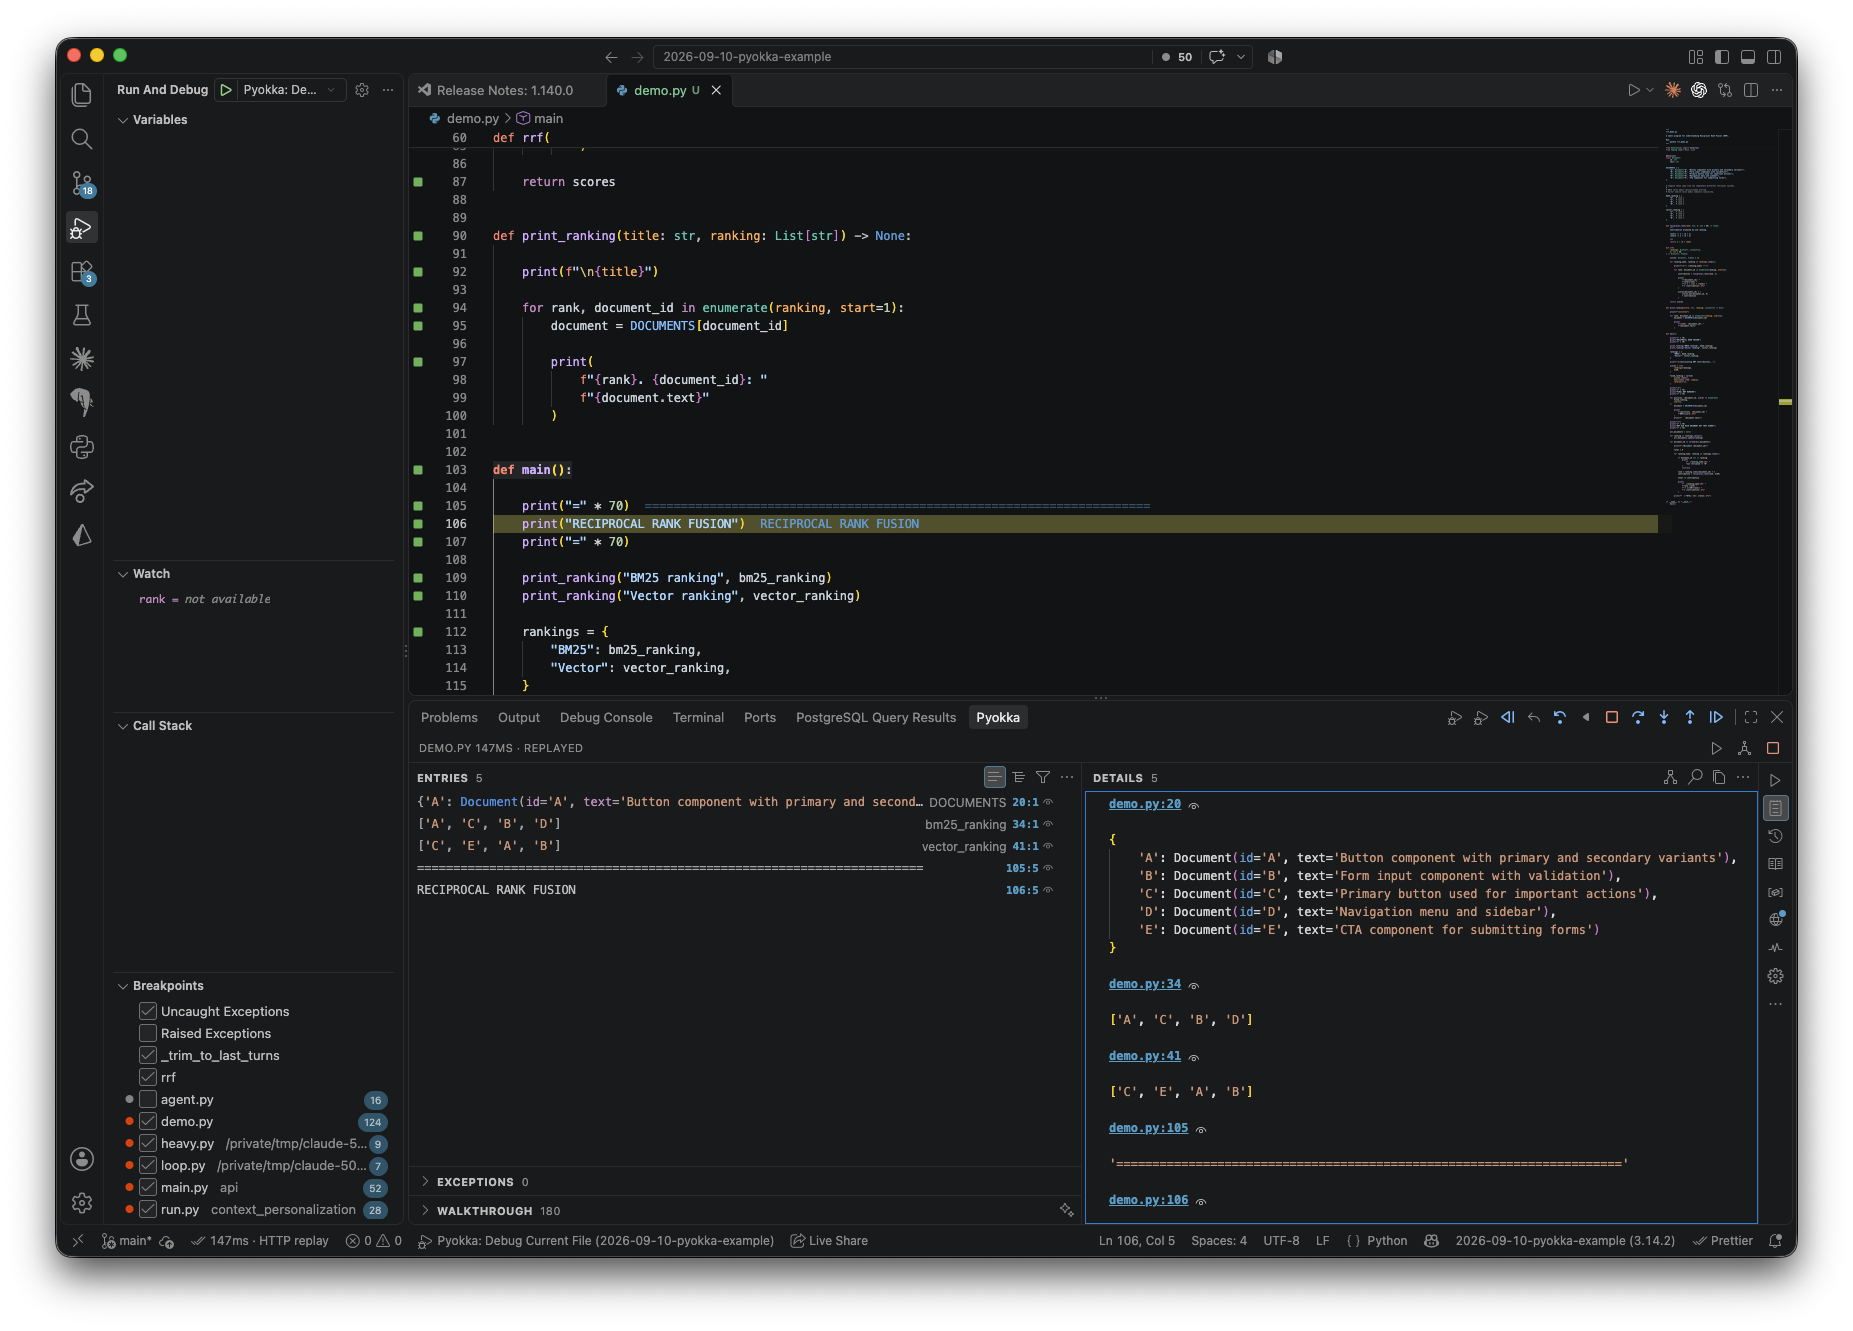Enable Raised Exceptions breakpoint checkbox

(148, 1033)
